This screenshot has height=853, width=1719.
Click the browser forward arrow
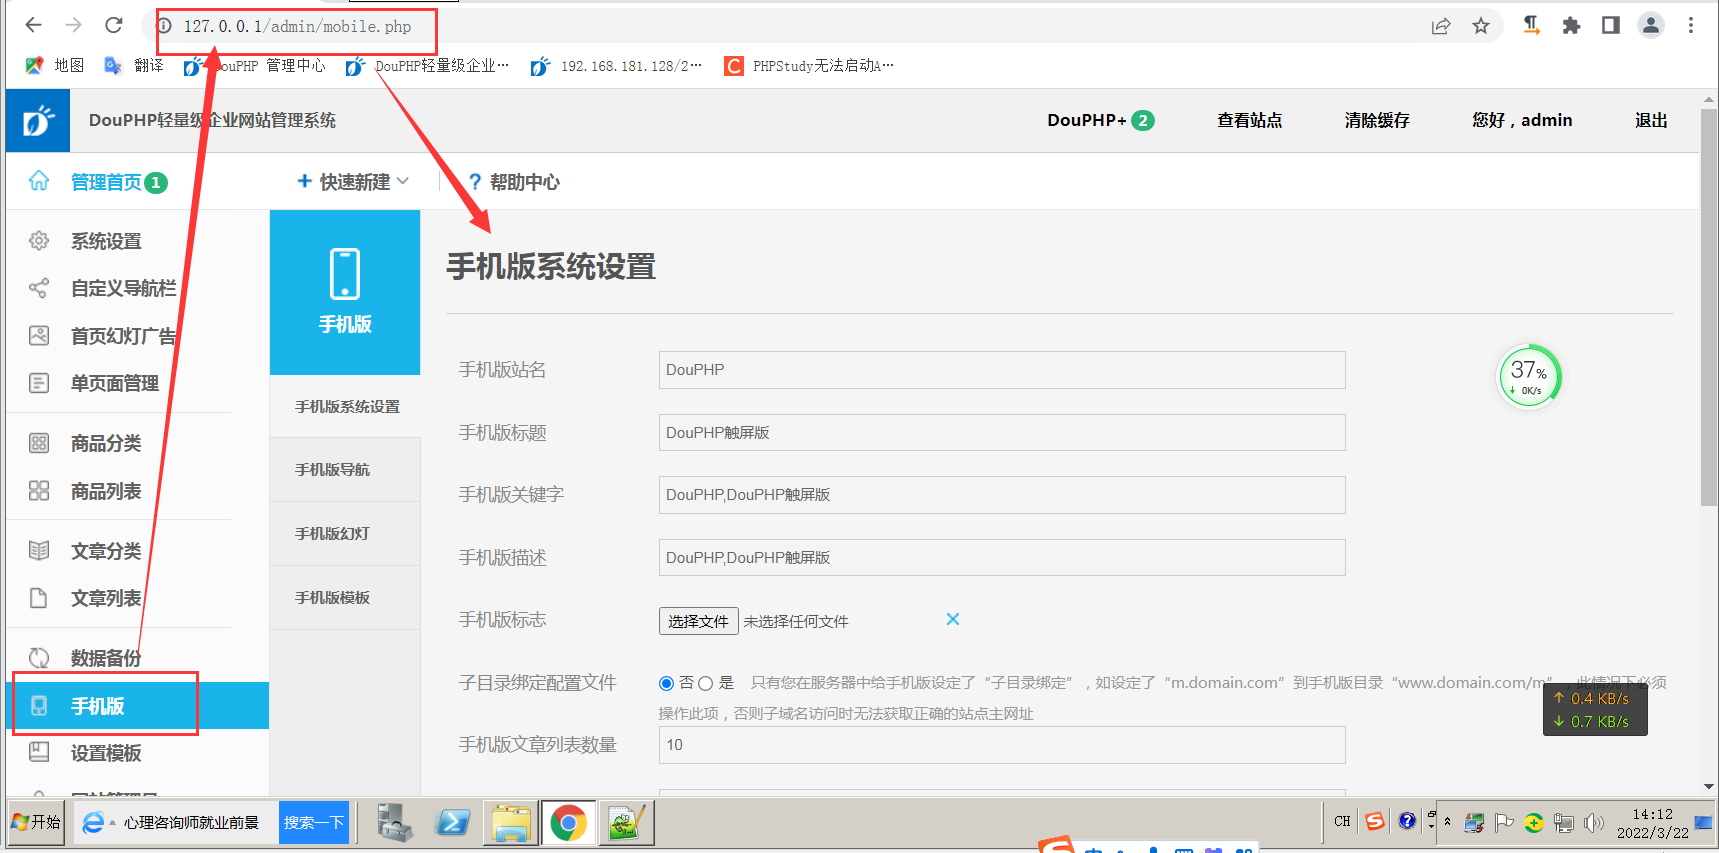click(x=73, y=25)
